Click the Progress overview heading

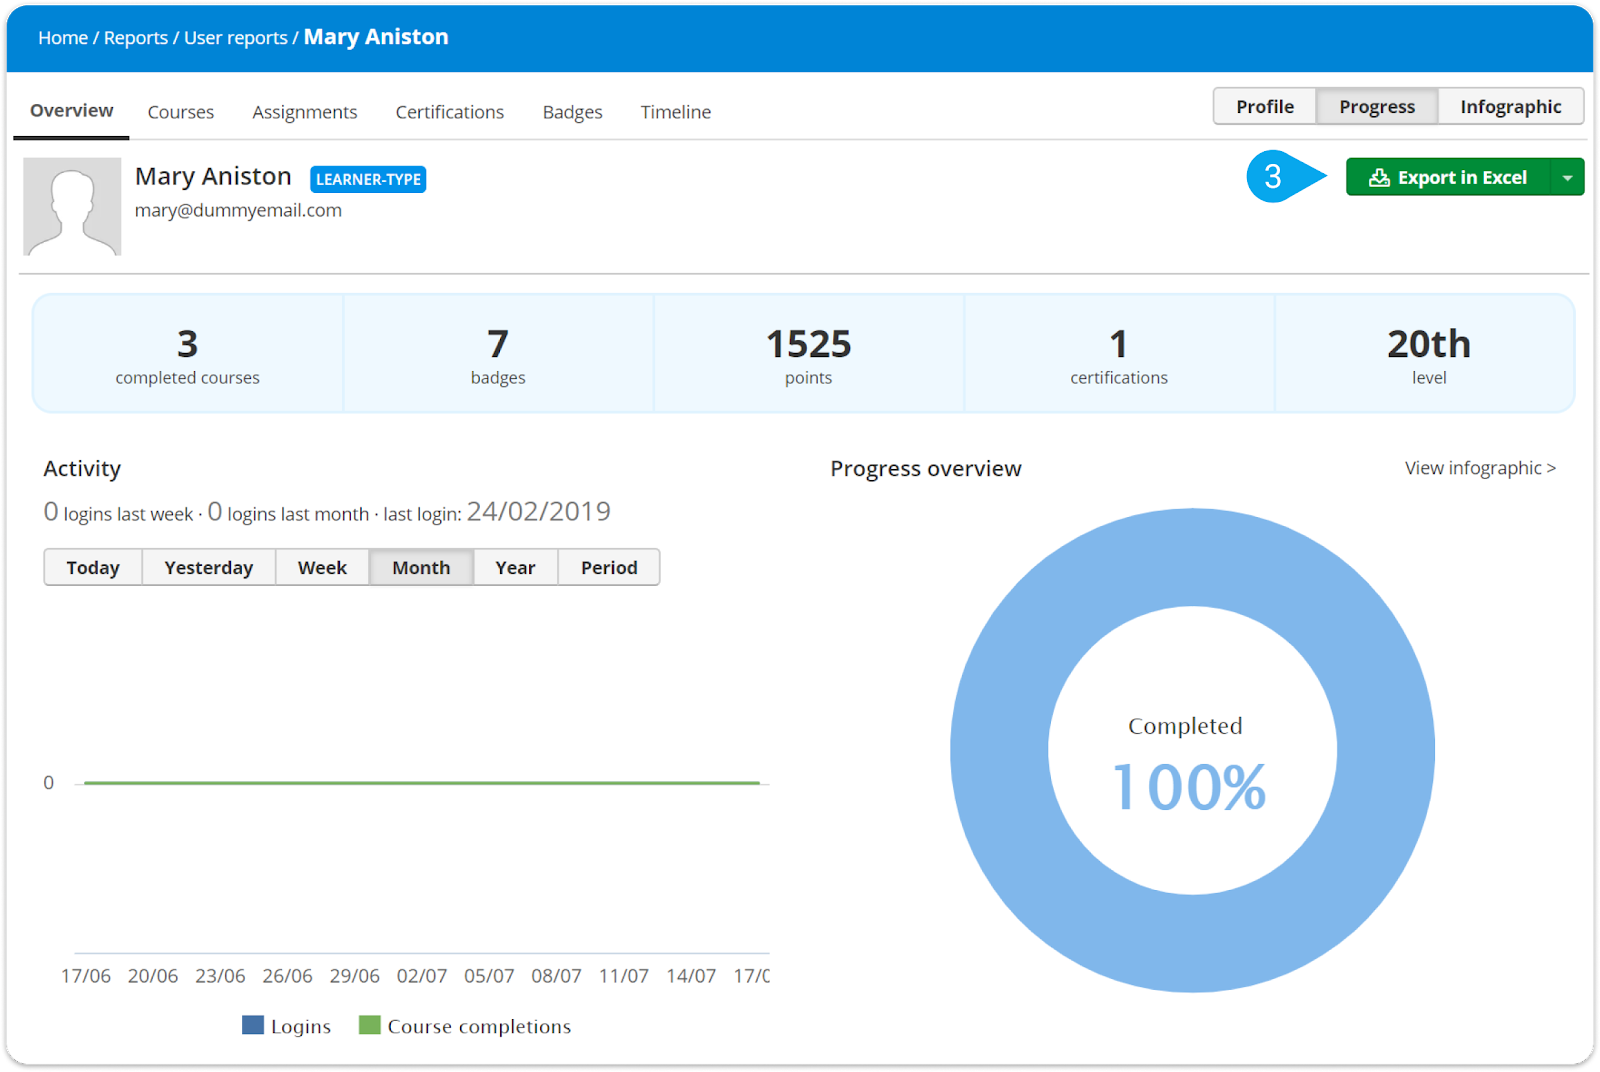tap(926, 468)
